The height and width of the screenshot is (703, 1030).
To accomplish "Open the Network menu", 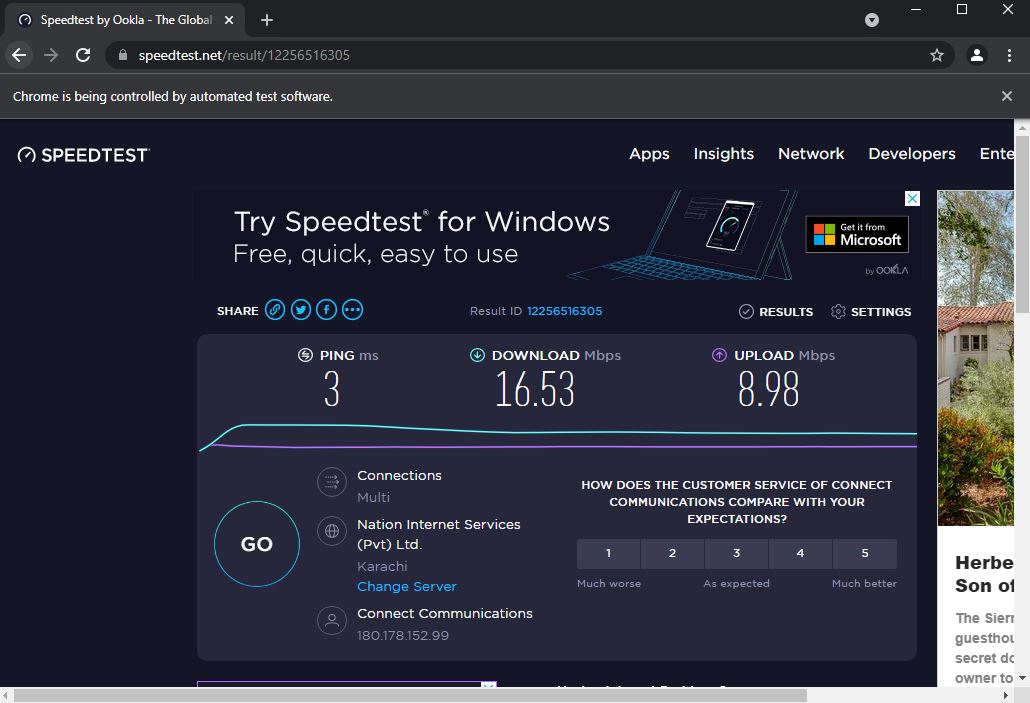I will (811, 154).
